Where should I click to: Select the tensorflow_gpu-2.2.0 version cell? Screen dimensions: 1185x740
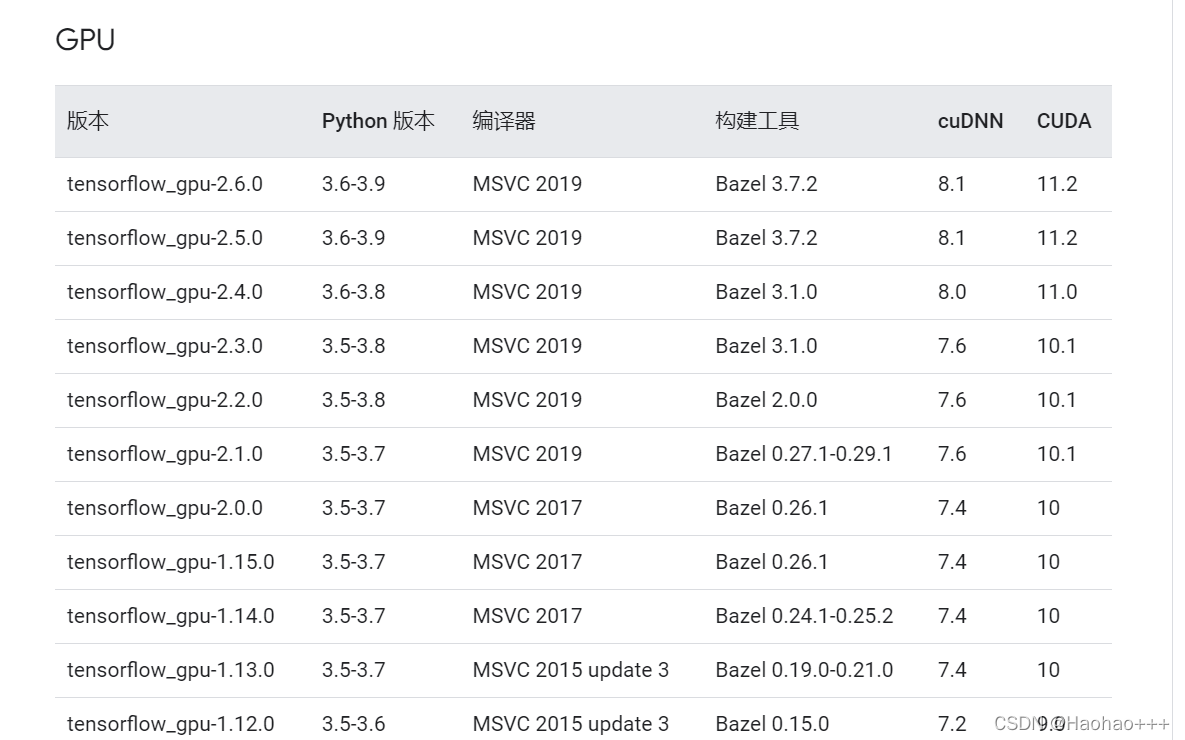(165, 401)
